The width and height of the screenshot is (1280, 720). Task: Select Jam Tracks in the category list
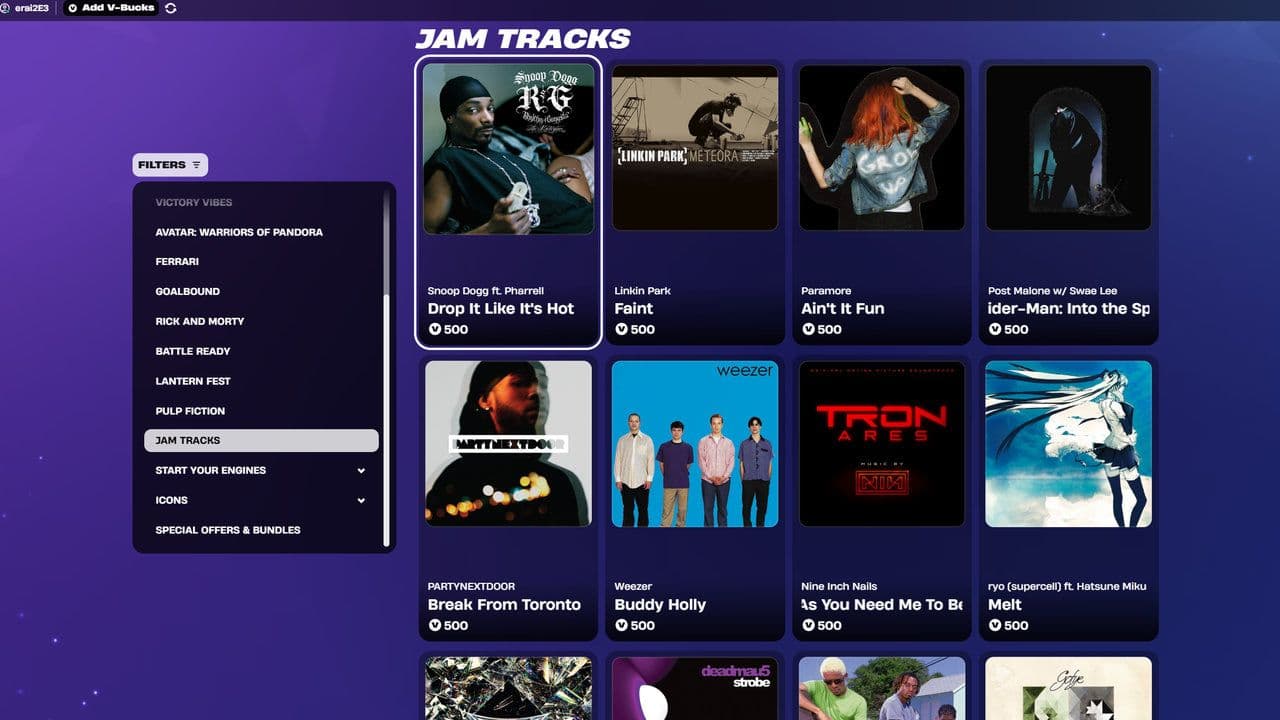[x=261, y=440]
